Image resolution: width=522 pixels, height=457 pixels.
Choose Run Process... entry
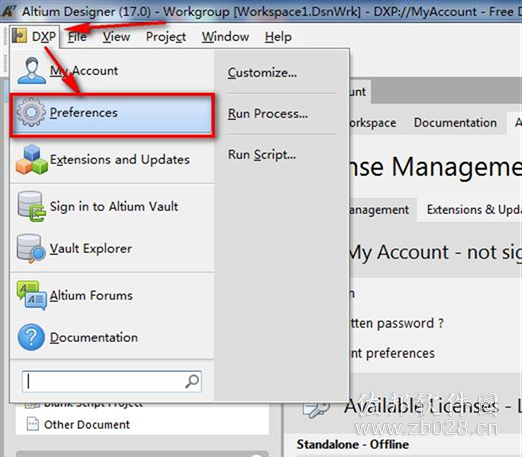pyautogui.click(x=268, y=114)
